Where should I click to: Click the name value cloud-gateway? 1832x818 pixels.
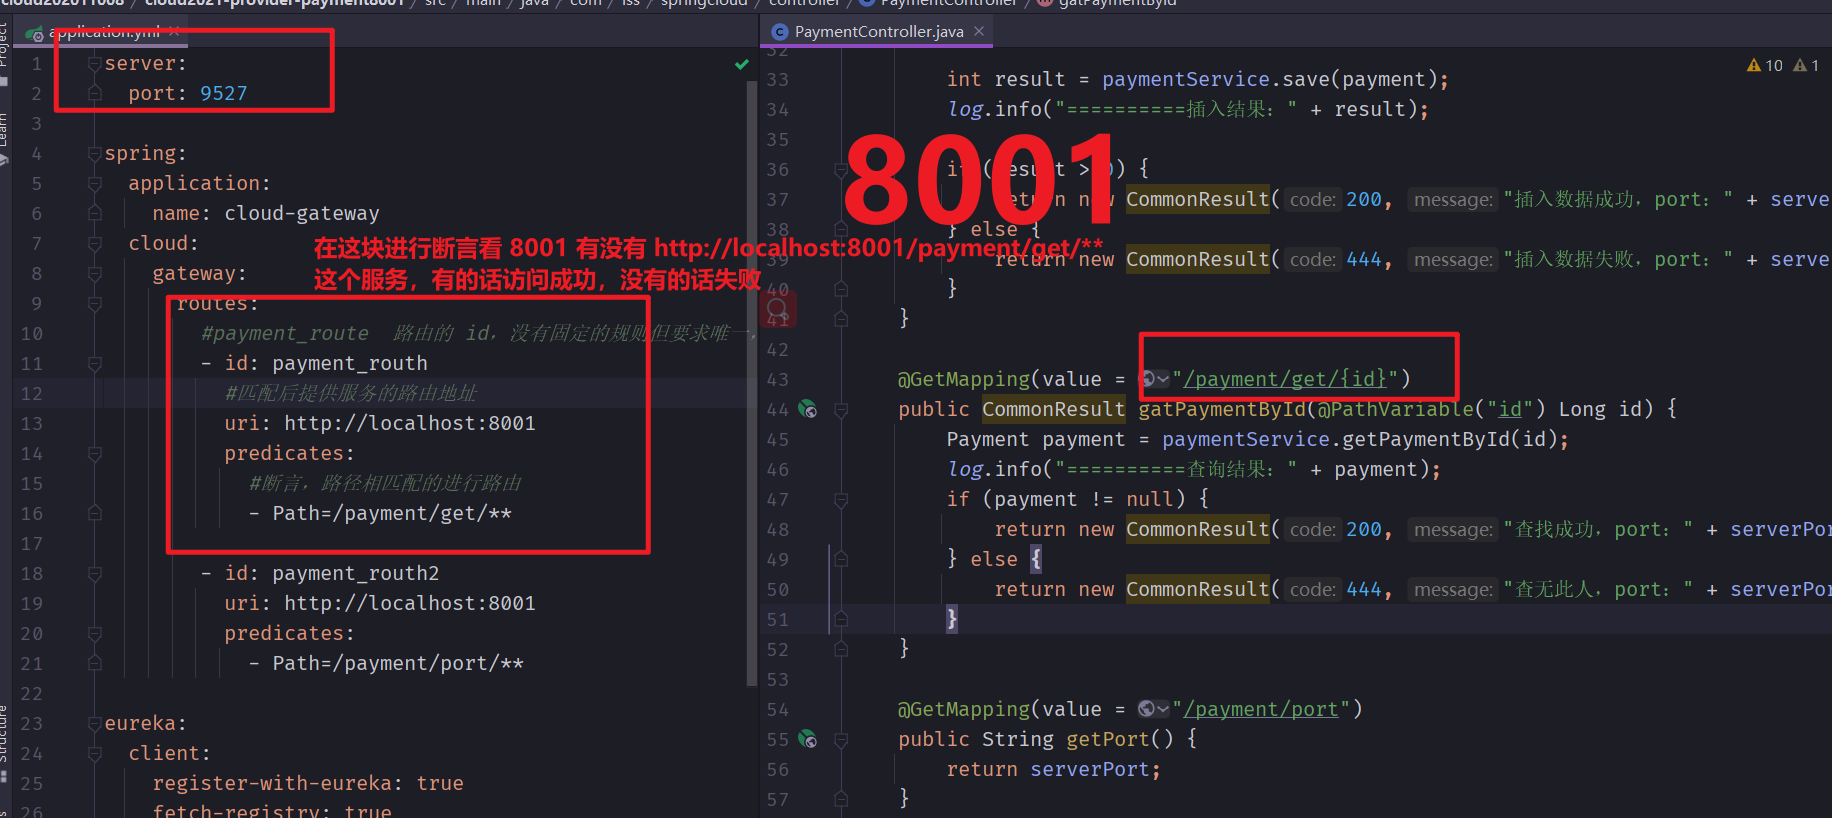[302, 213]
